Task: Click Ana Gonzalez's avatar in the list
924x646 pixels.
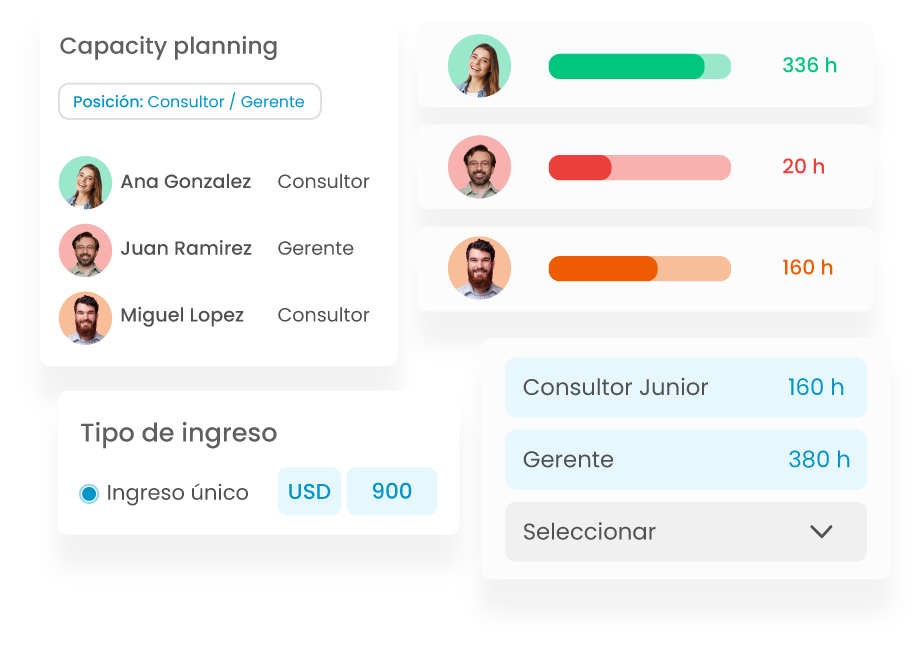Action: (85, 182)
